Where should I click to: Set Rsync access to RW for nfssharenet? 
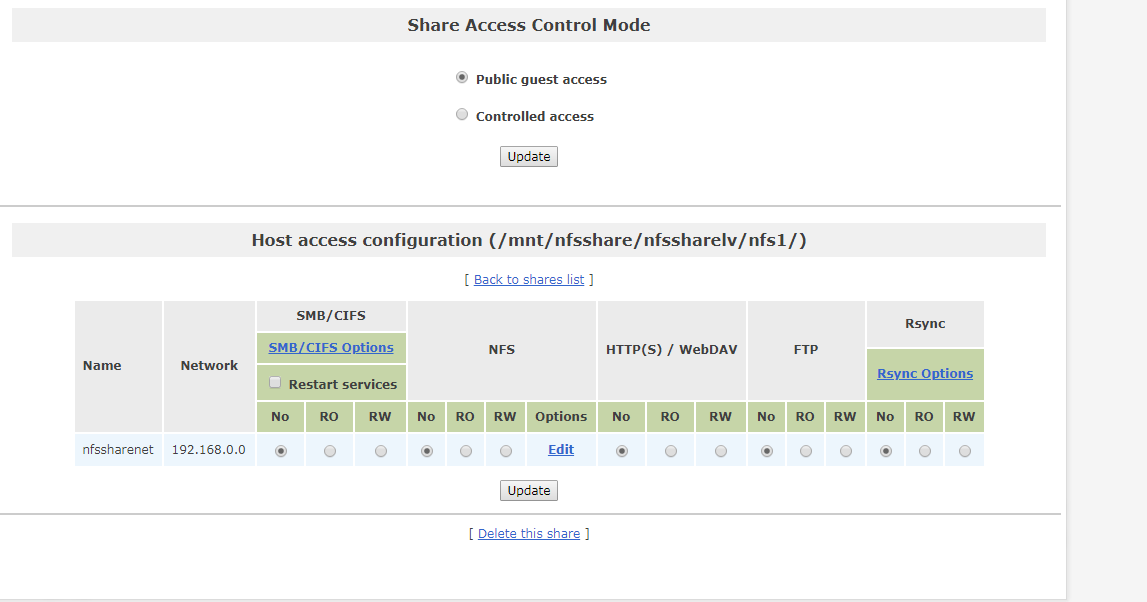click(963, 450)
